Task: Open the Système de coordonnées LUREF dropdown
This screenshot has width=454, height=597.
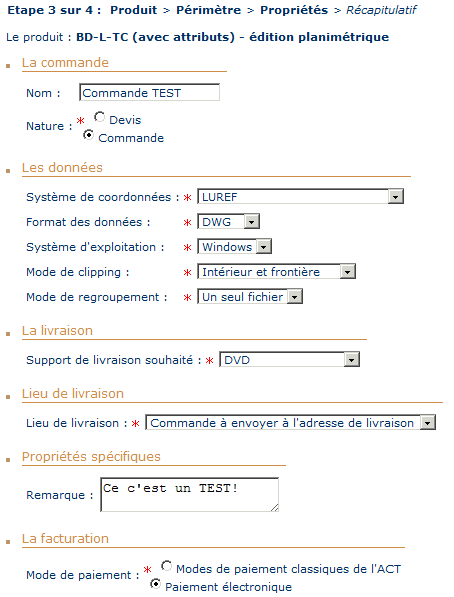Action: (301, 196)
